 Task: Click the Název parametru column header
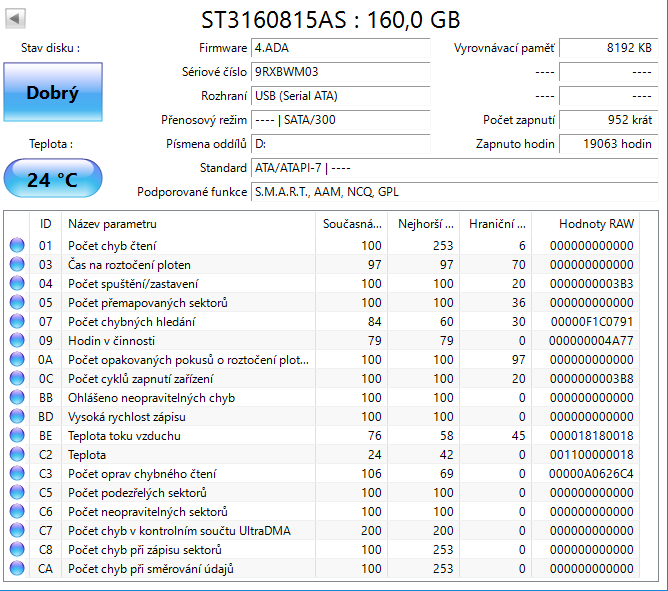pyautogui.click(x=189, y=224)
